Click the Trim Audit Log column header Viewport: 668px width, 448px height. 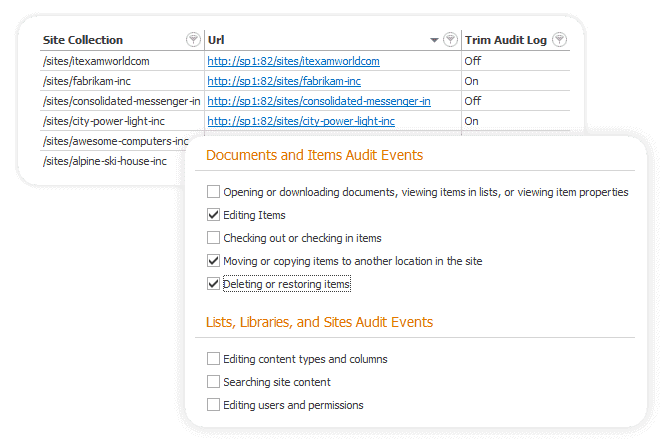click(x=505, y=40)
